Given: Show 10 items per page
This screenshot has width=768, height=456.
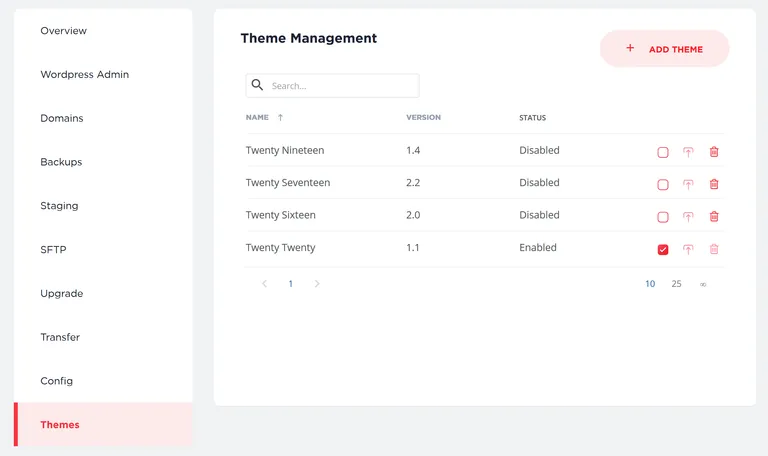Looking at the screenshot, I should click(x=650, y=284).
